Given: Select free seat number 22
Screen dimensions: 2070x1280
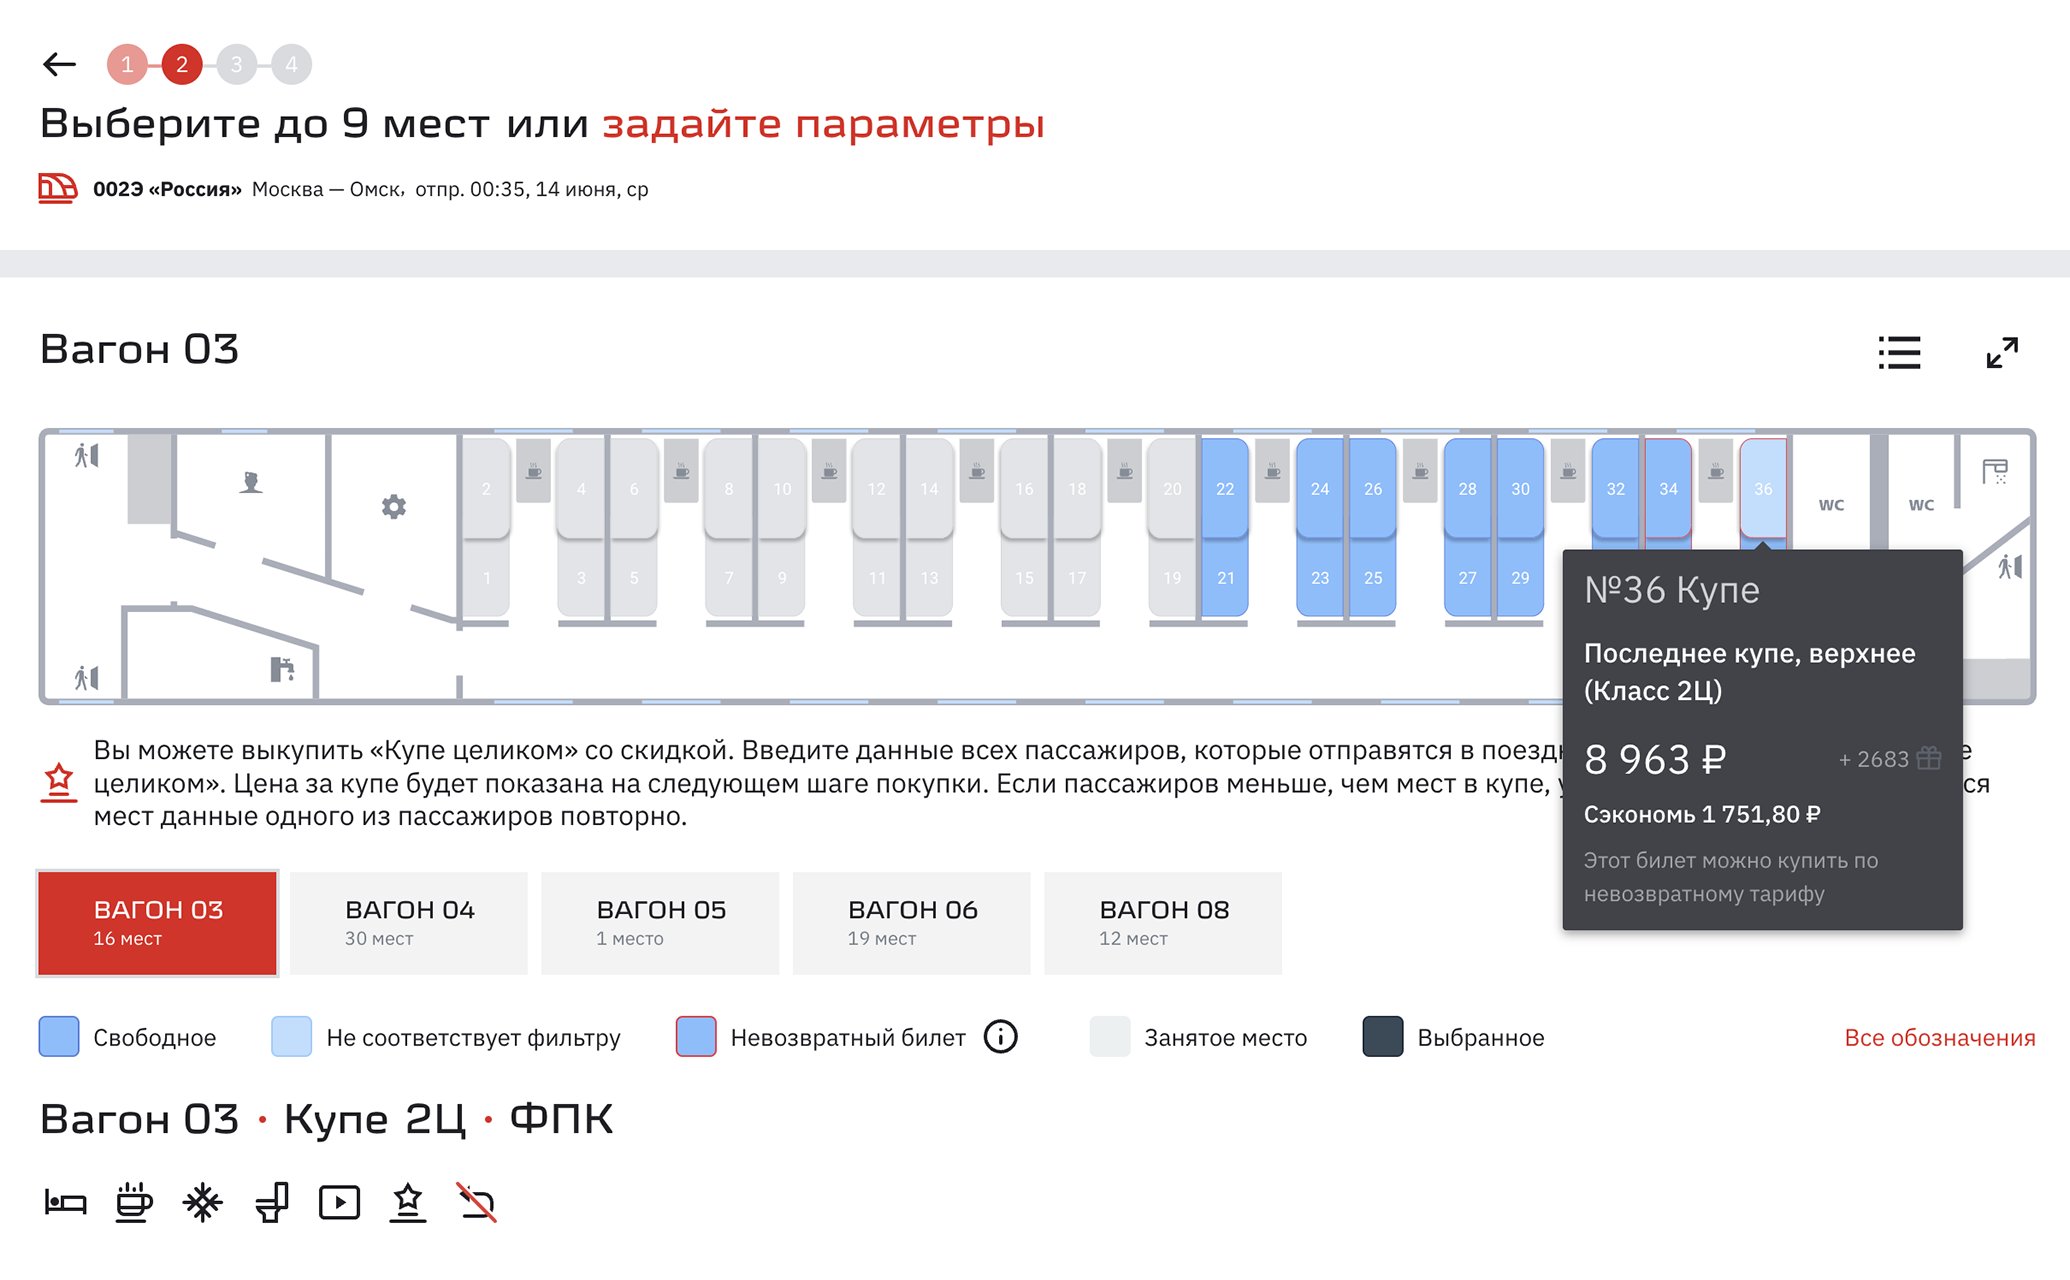Looking at the screenshot, I should click(x=1225, y=489).
